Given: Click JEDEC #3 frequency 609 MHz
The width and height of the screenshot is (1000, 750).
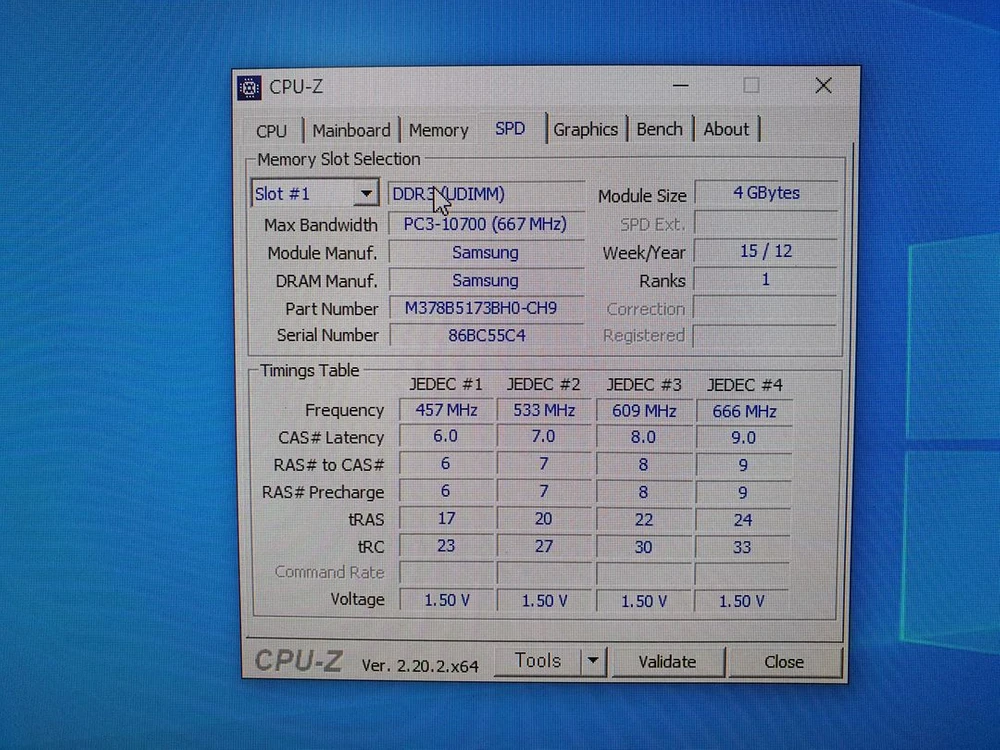Looking at the screenshot, I should point(643,411).
